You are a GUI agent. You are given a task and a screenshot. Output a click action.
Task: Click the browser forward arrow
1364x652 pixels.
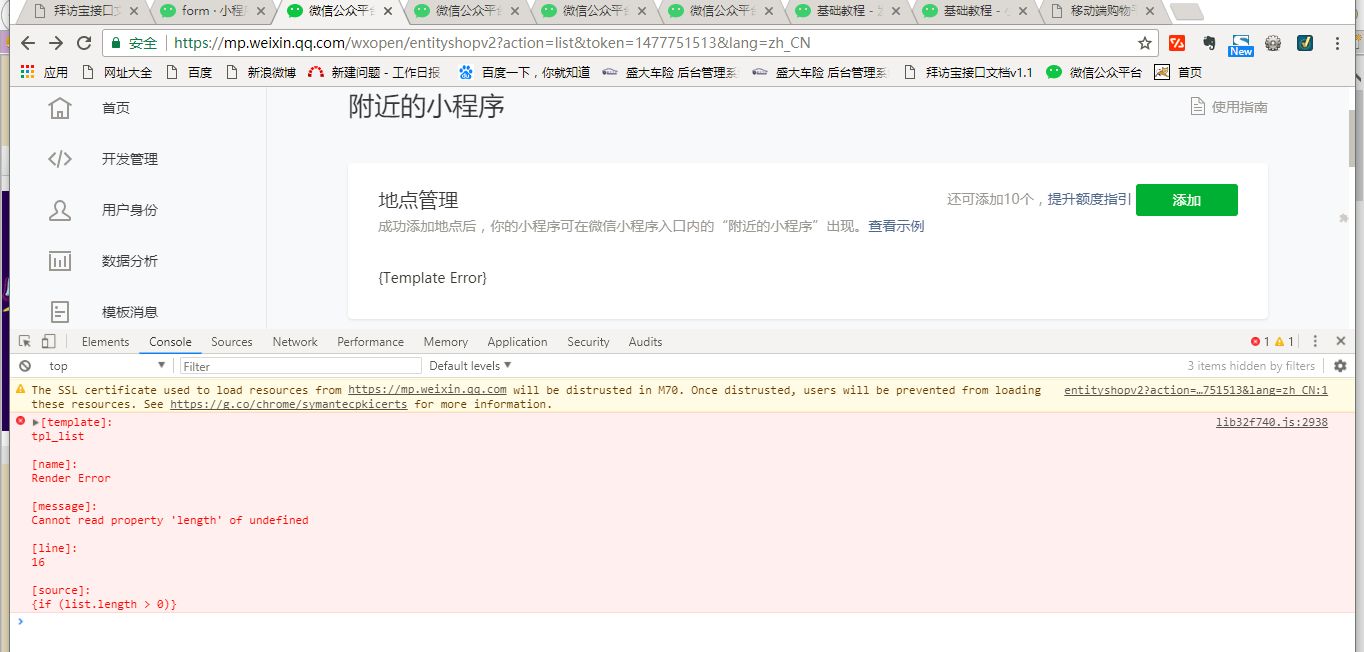click(x=56, y=43)
